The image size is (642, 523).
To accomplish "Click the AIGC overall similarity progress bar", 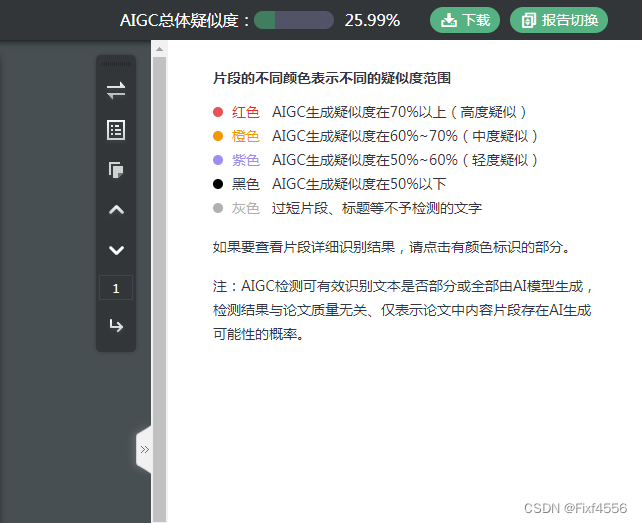I will [294, 20].
